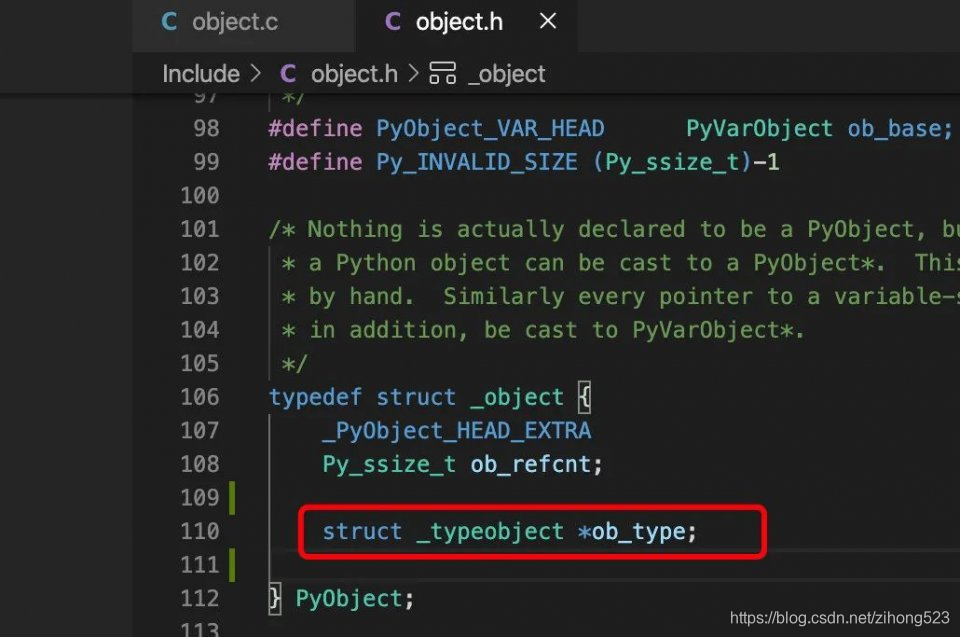Click the PyObject typedef name on line 112

349,598
